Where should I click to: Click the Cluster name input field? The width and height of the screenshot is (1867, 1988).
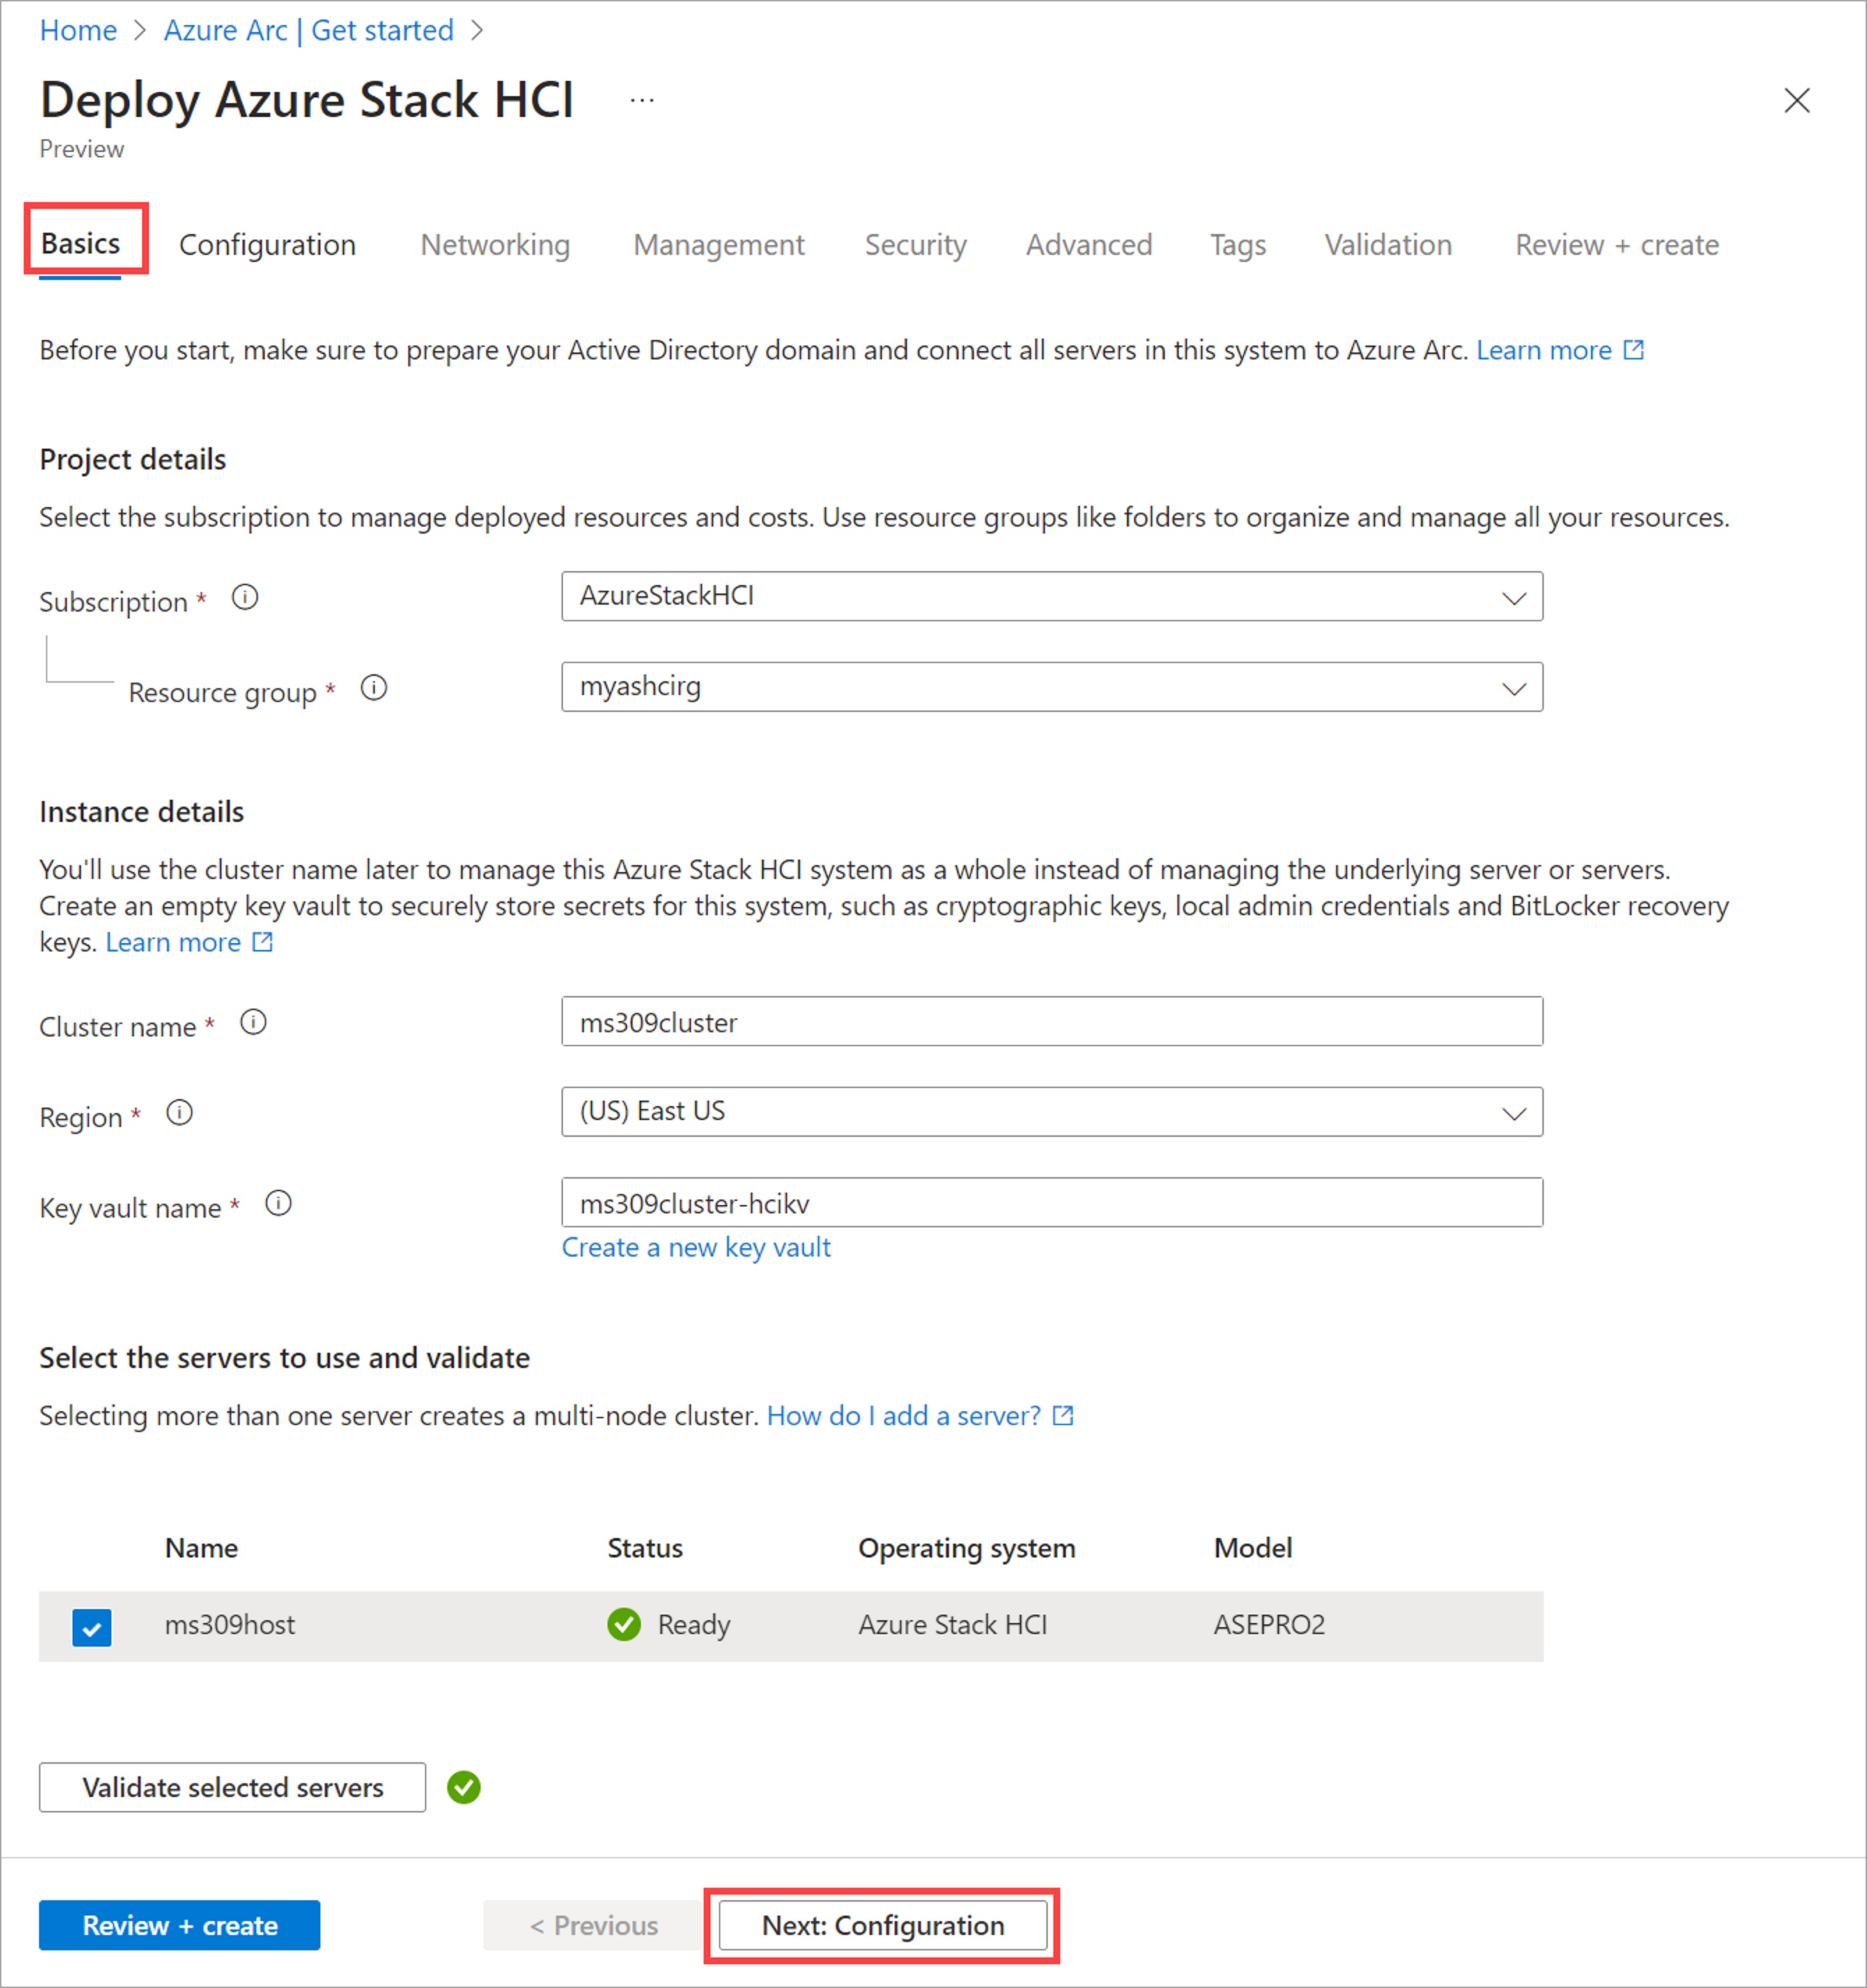[1052, 1021]
